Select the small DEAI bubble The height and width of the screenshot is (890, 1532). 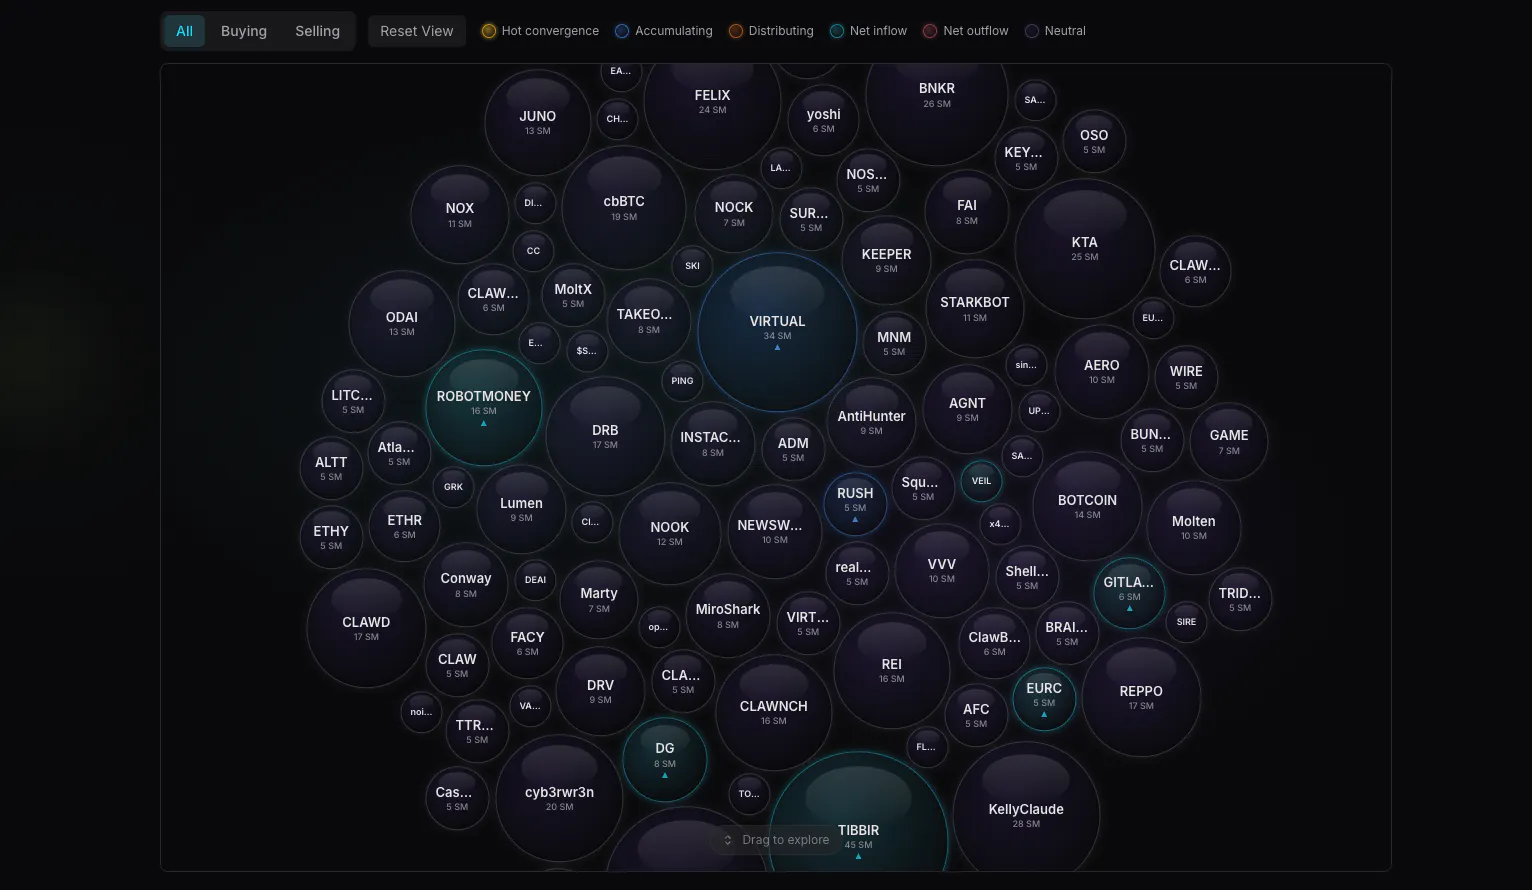[x=536, y=580]
